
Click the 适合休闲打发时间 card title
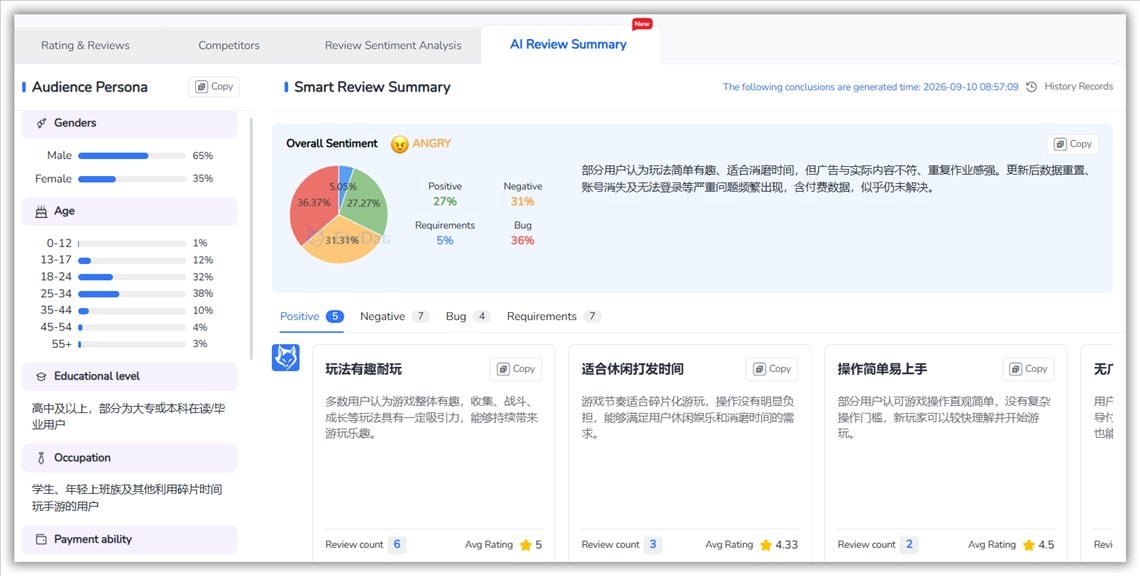(633, 369)
